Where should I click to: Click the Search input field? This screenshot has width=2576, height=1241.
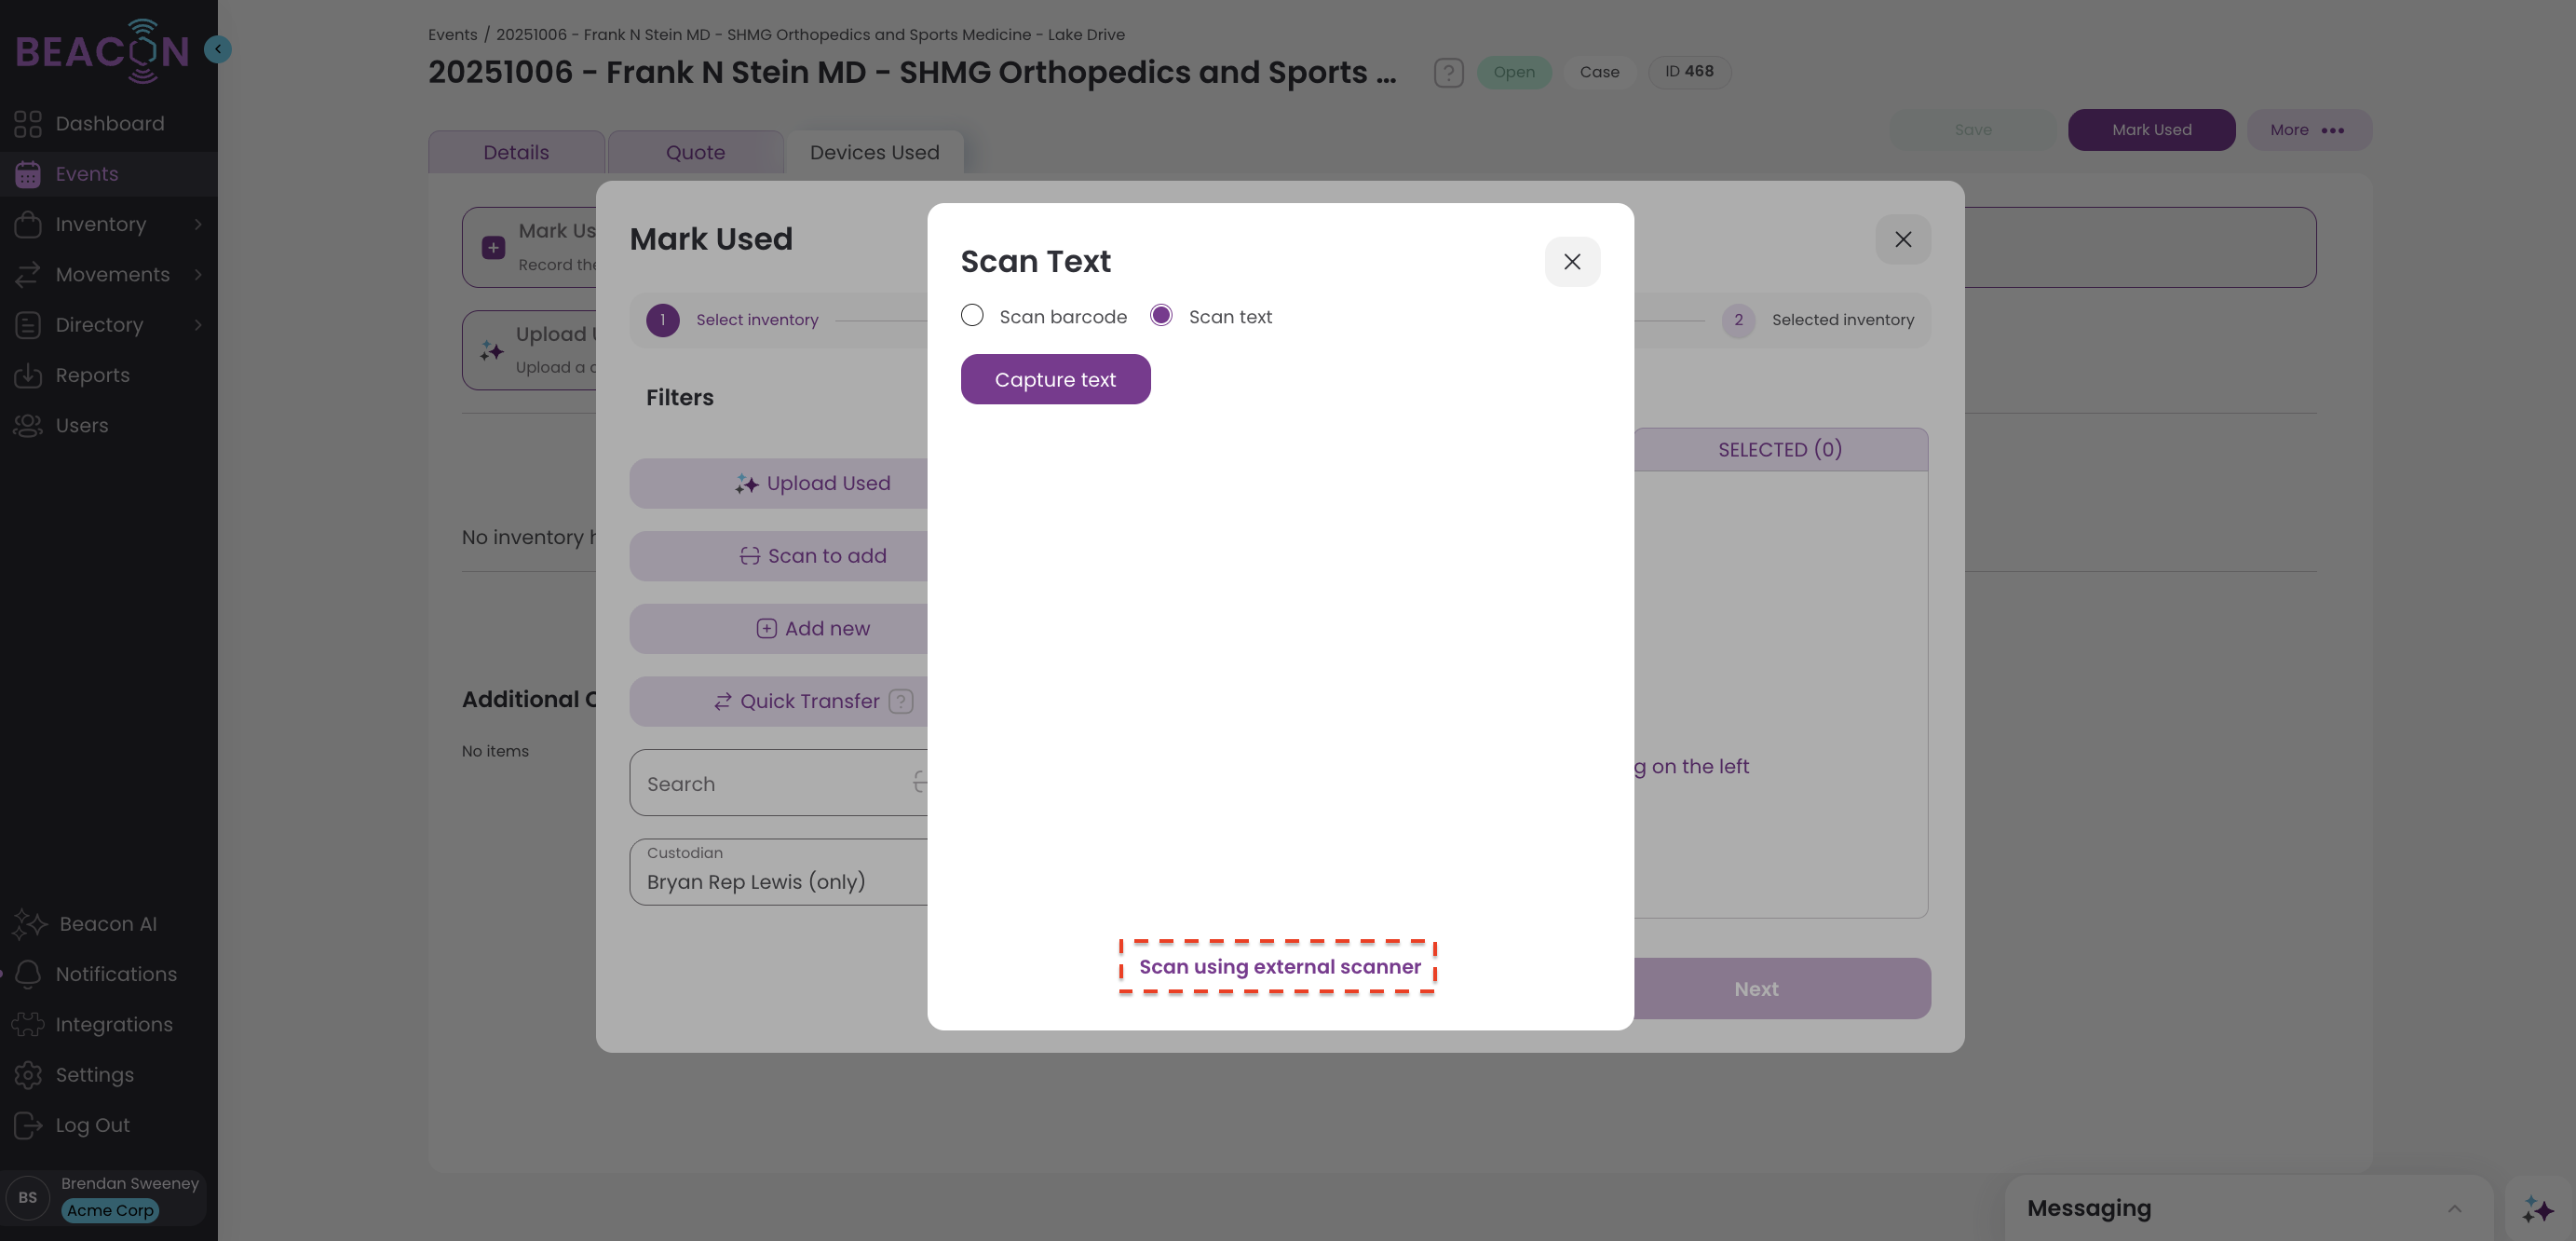point(770,784)
